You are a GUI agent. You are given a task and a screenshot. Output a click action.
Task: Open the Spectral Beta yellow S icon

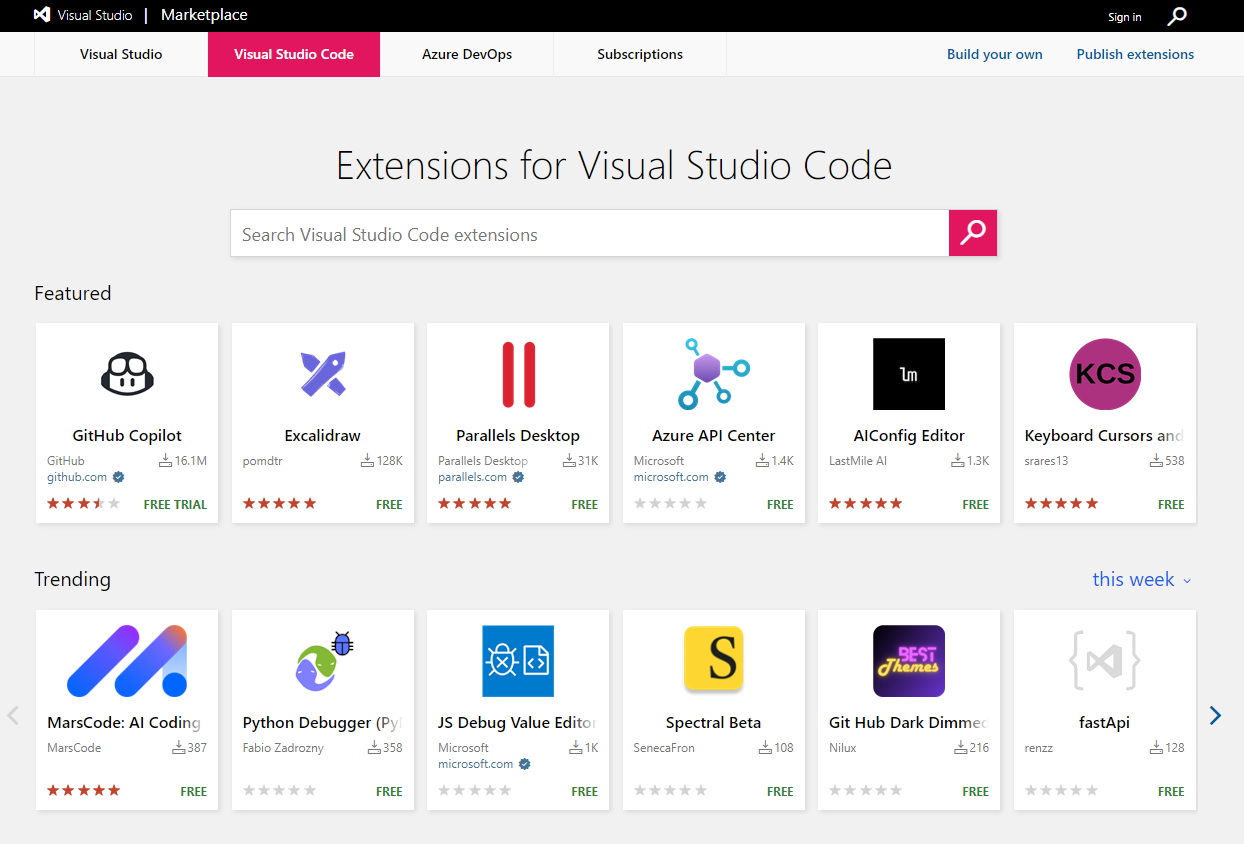[714, 659]
